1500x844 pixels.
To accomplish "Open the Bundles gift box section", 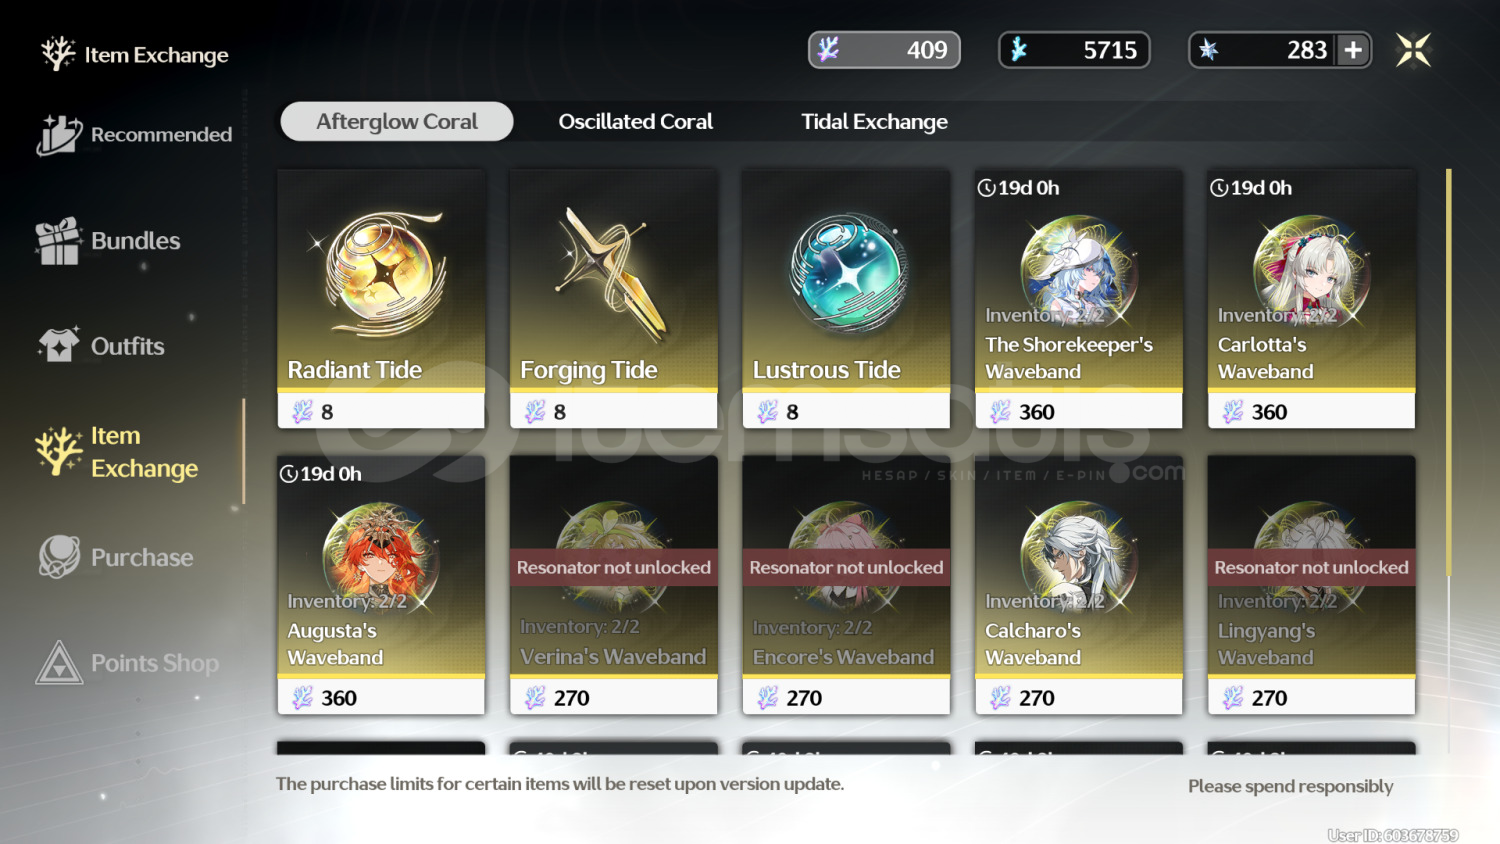I will click(108, 241).
